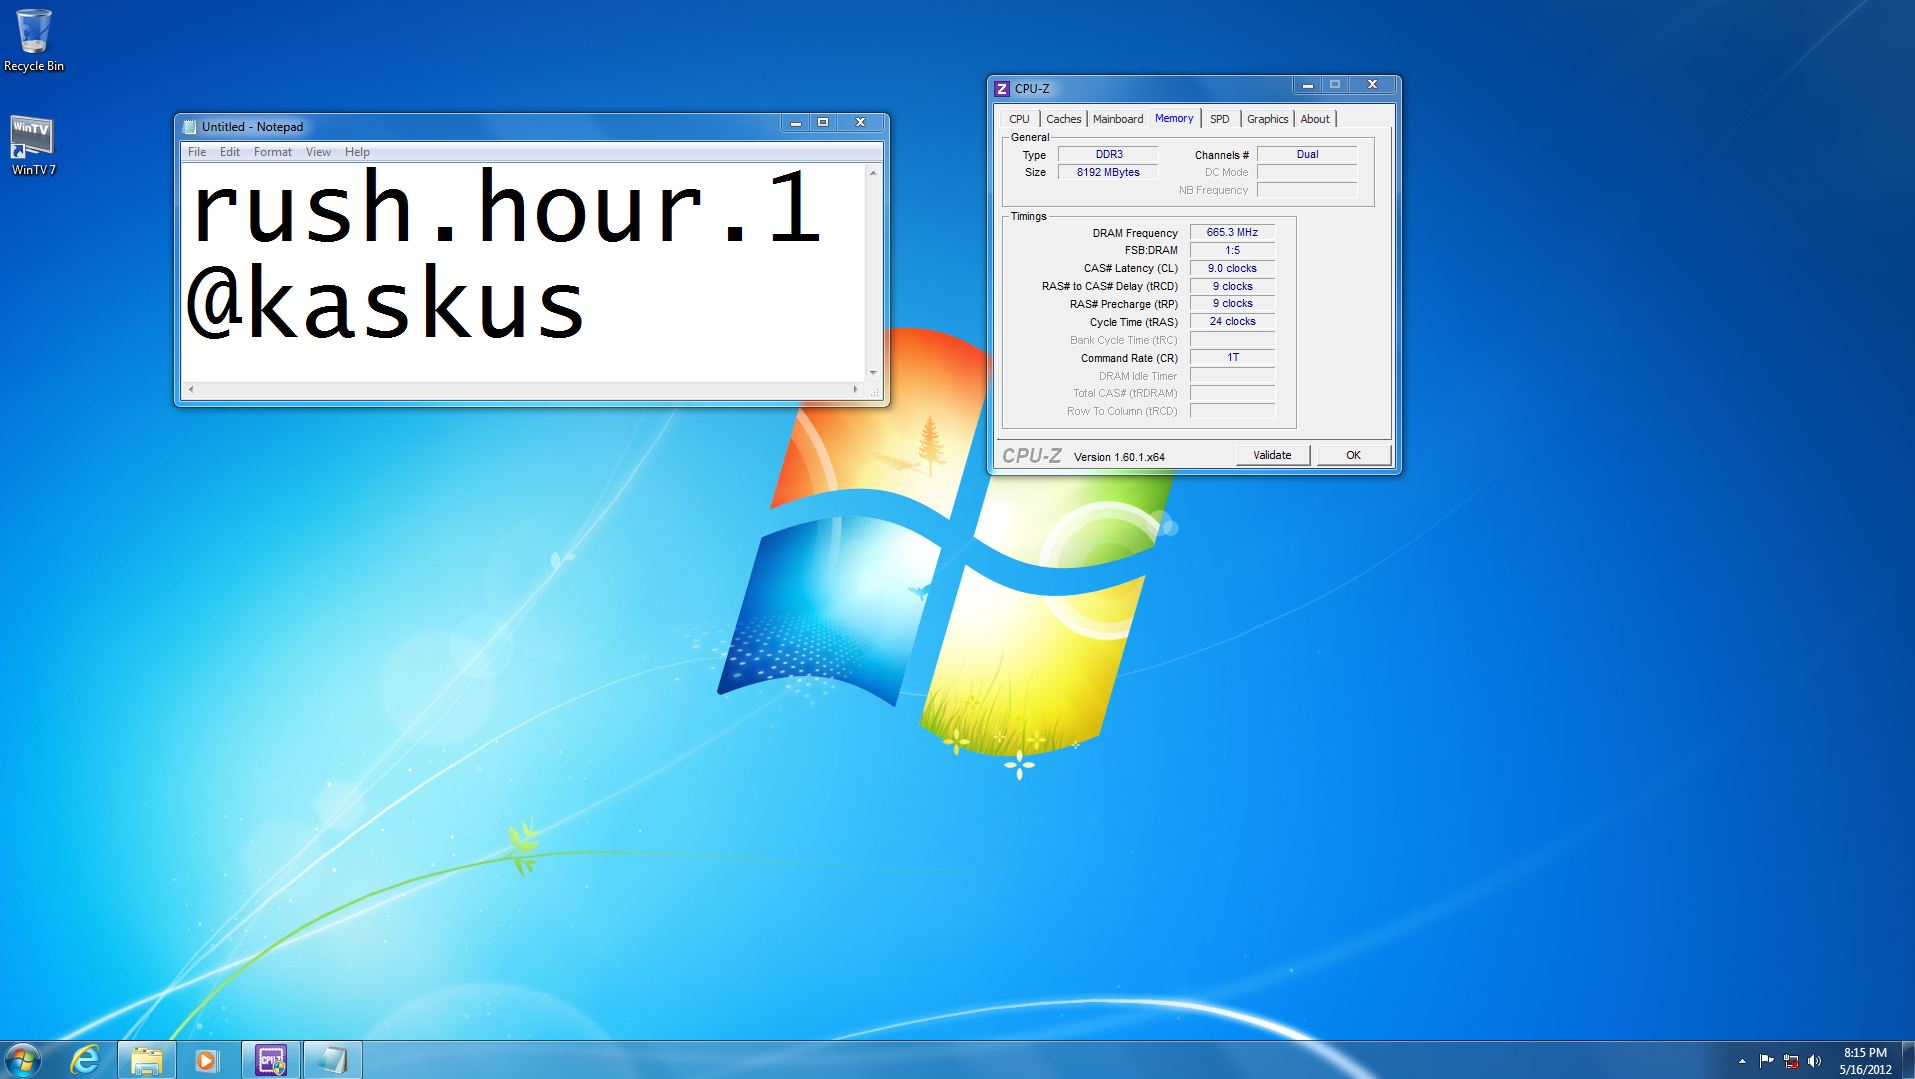Click the CPU-Z title bar logo icon
Screen dimensions: 1915x1079
pyautogui.click(x=1002, y=89)
